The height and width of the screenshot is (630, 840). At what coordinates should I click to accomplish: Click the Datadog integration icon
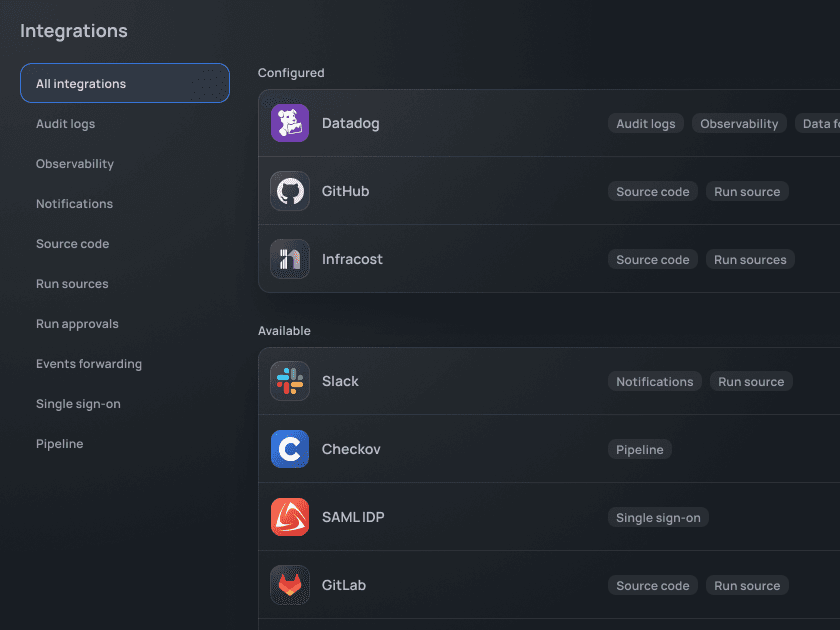click(x=289, y=123)
